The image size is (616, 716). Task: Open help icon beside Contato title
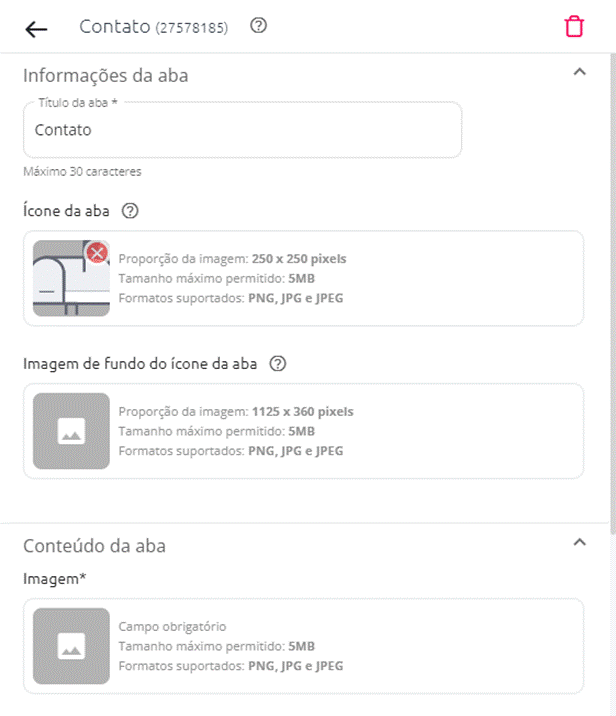258,25
